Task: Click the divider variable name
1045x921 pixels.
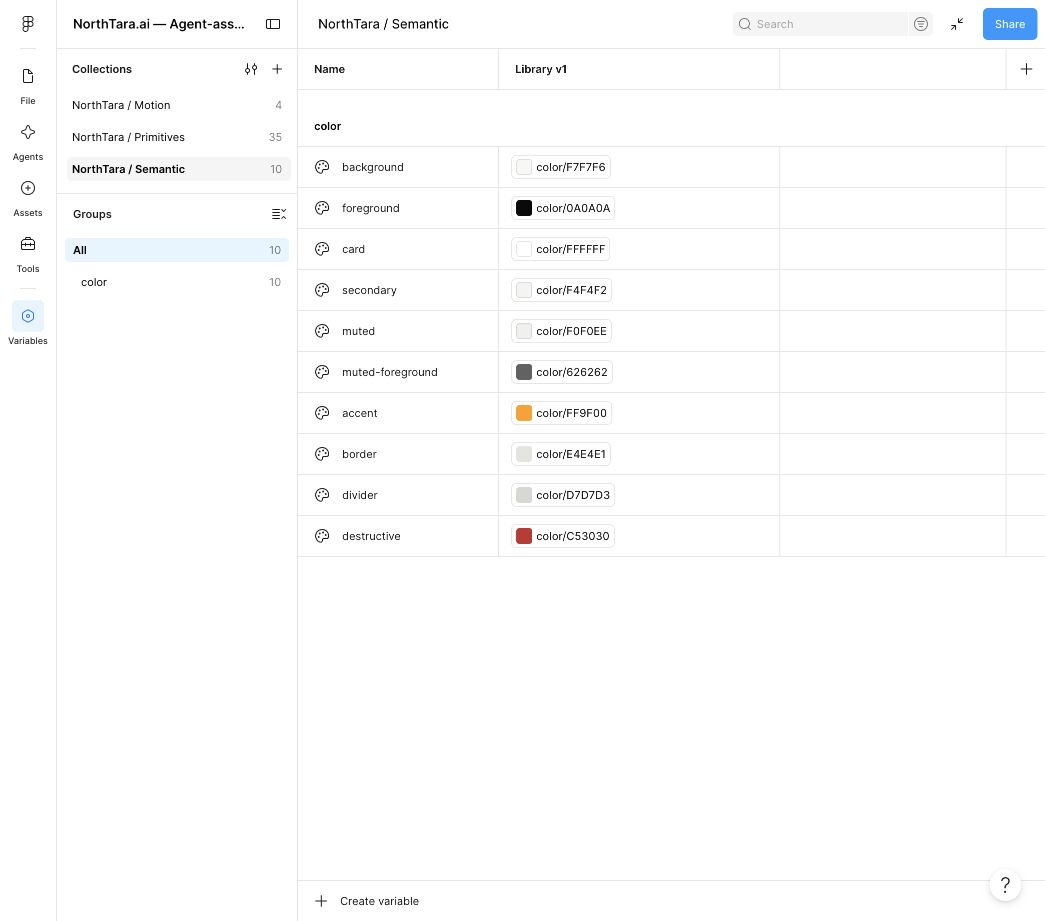Action: pyautogui.click(x=360, y=495)
